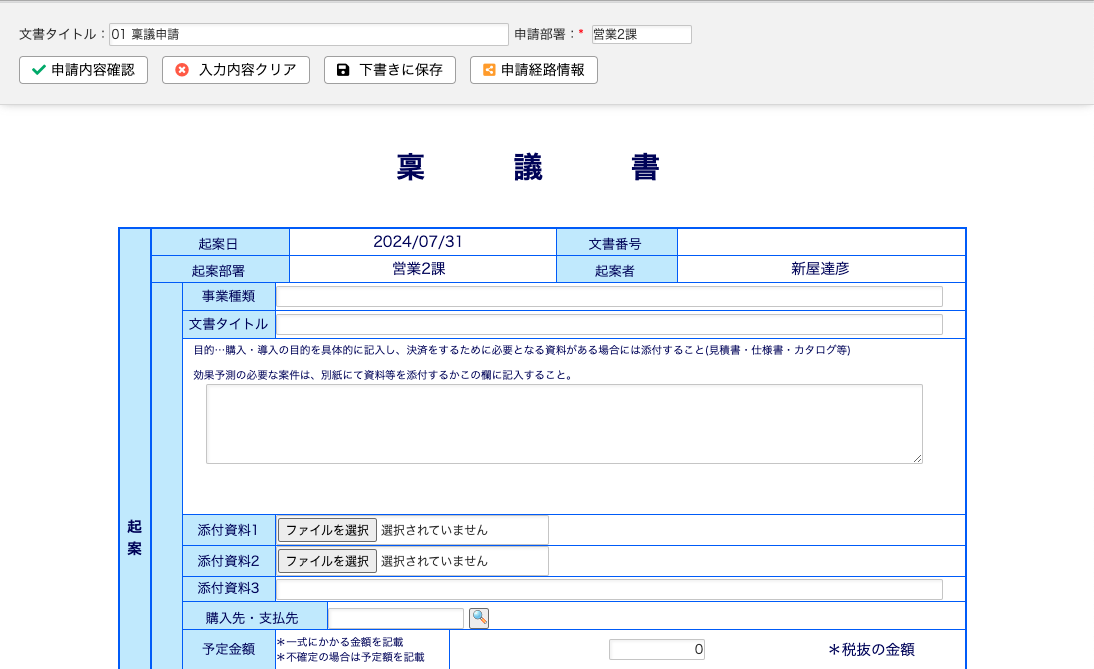1094x669 pixels.
Task: Save the draft with 下書きに保存
Action: click(x=389, y=70)
